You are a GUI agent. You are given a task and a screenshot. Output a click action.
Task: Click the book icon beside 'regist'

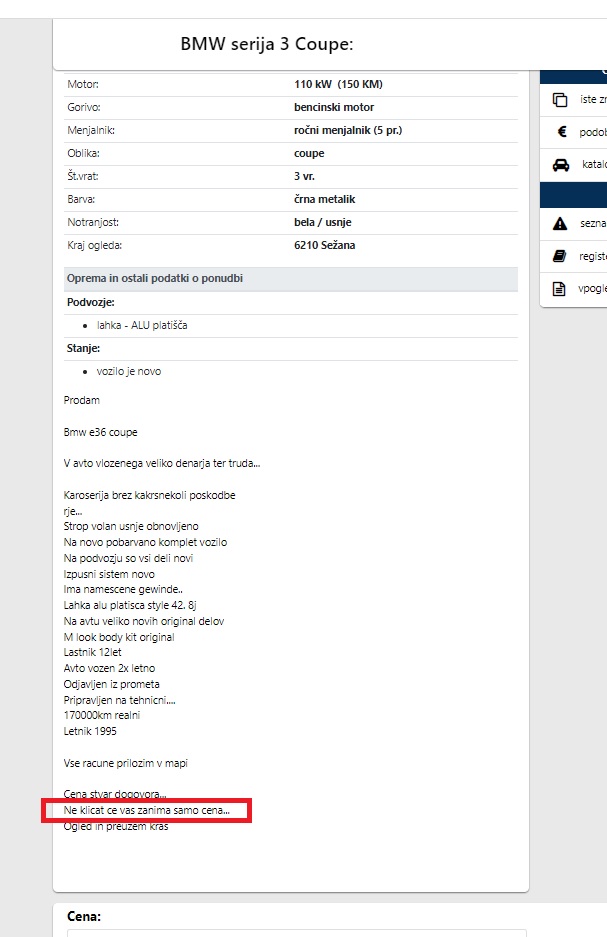(x=559, y=256)
